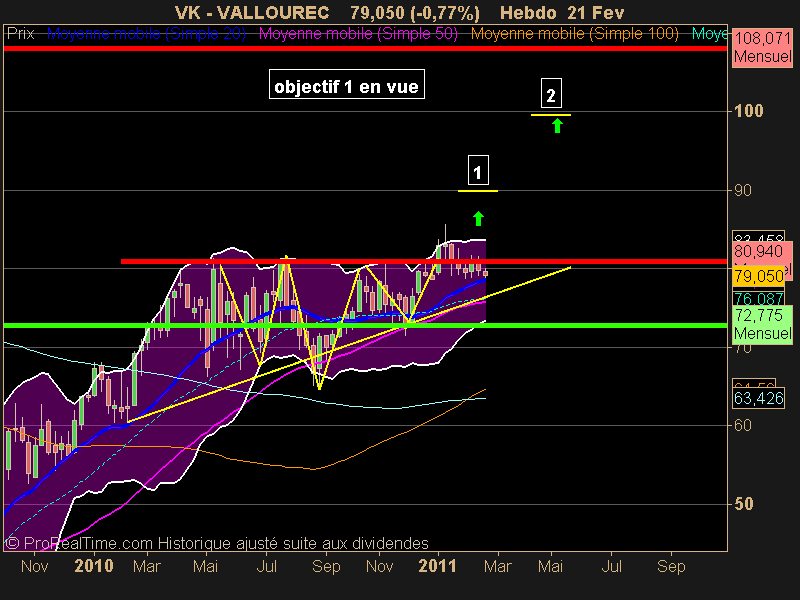Click the 63,426 price tag
The image size is (800, 600).
pos(759,398)
